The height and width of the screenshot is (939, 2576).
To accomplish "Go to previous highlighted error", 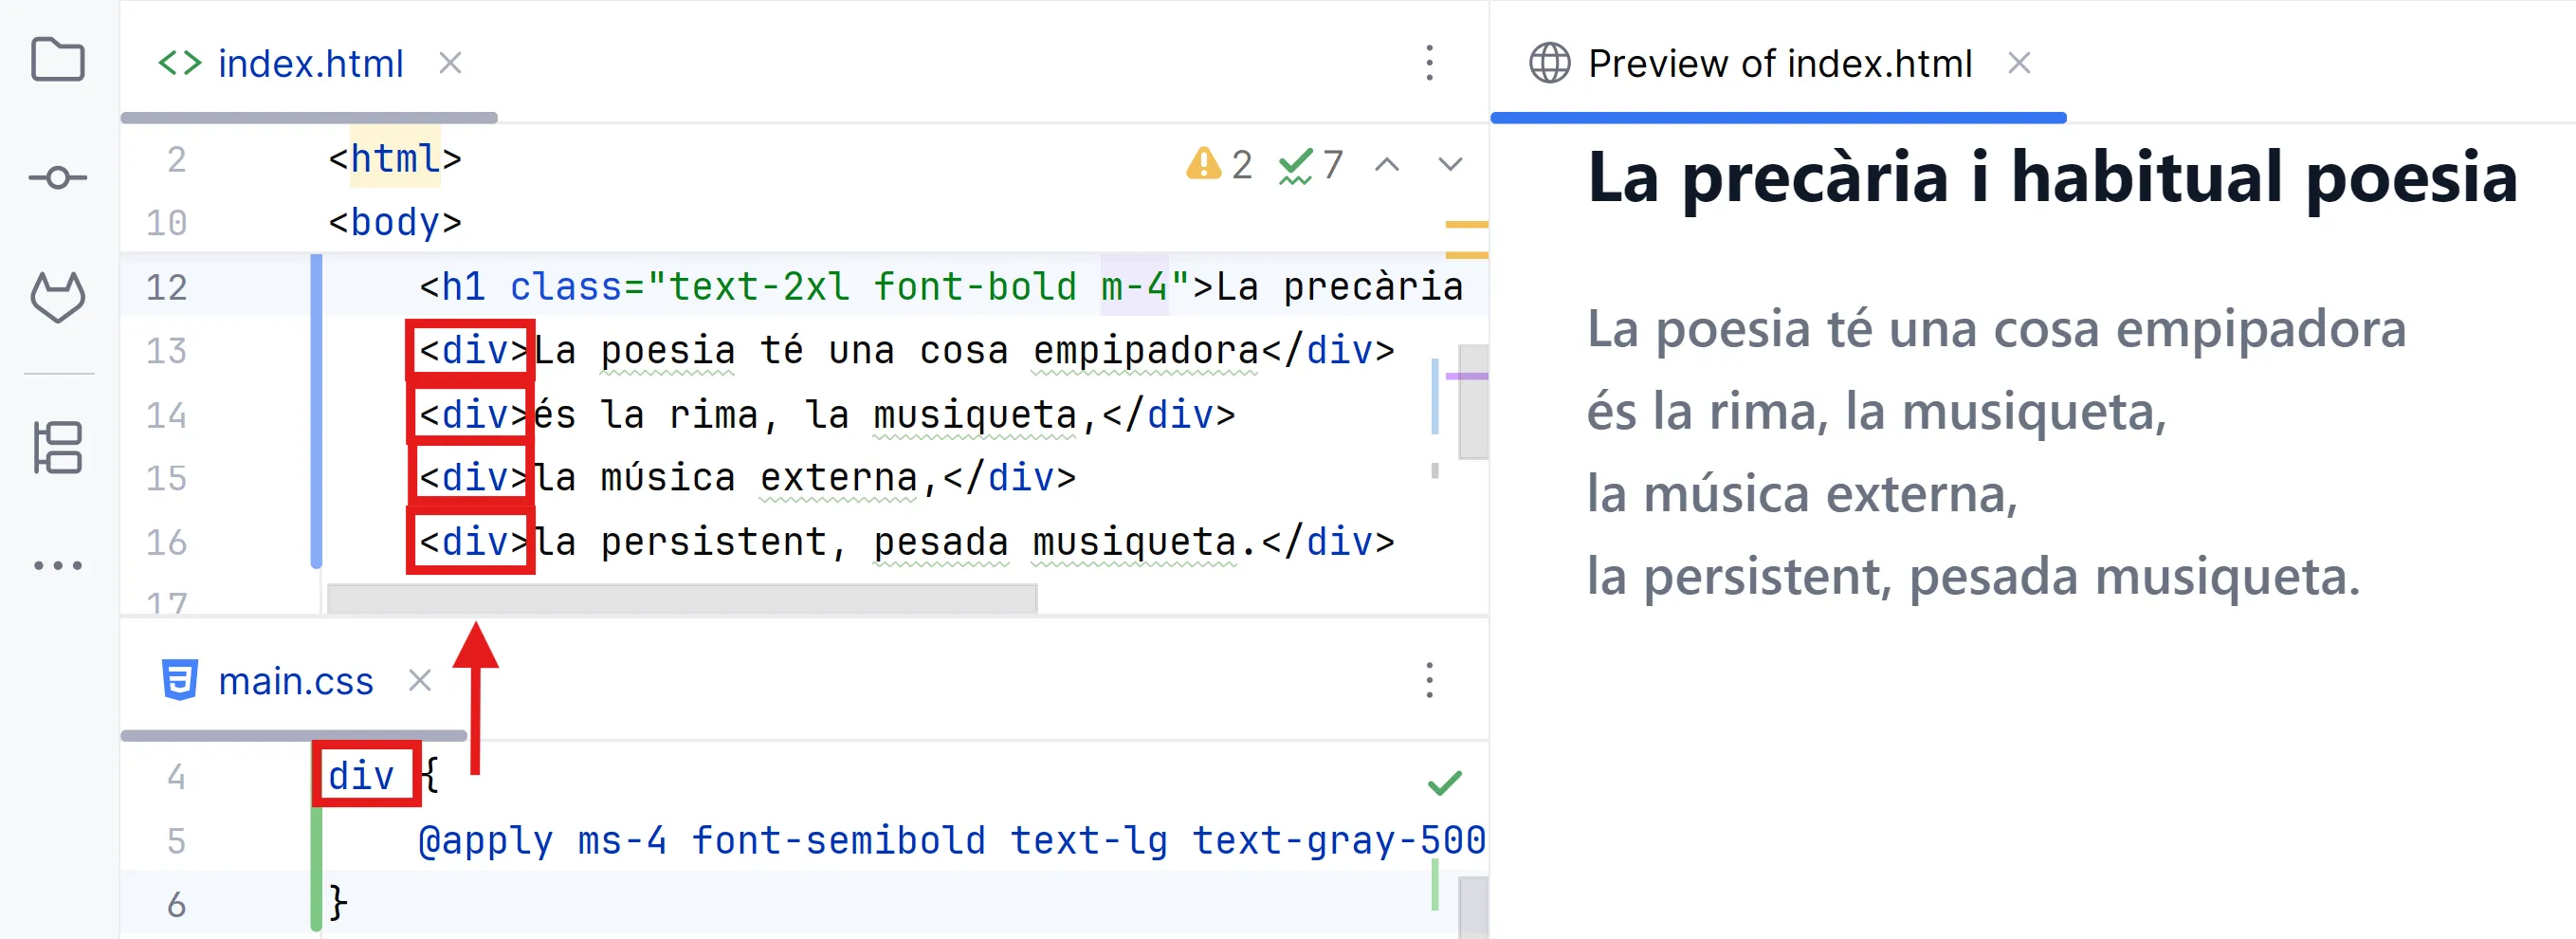I will click(1386, 164).
